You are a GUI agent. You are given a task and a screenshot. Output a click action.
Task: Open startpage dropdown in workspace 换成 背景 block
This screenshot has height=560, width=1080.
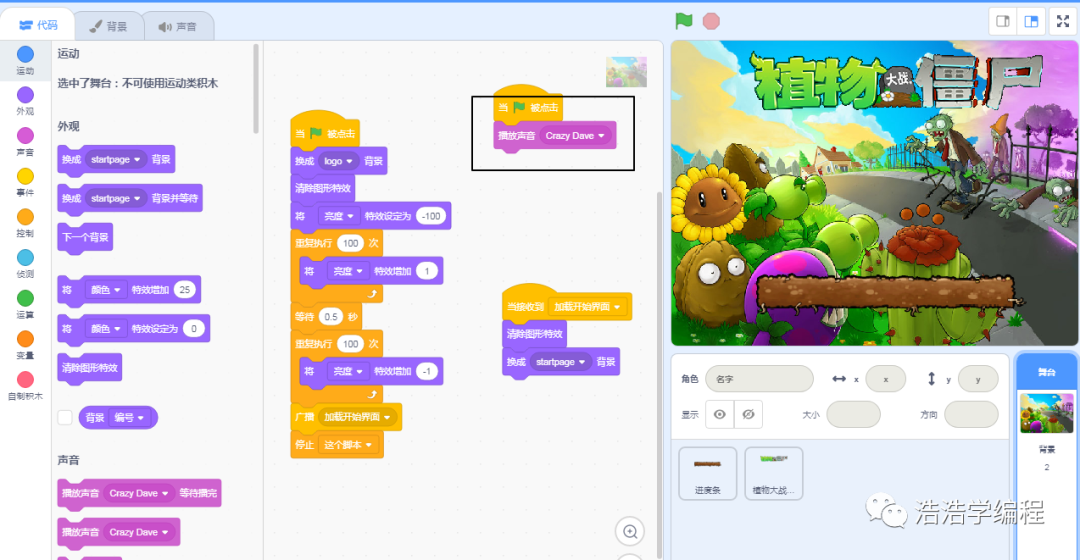[x=561, y=362]
